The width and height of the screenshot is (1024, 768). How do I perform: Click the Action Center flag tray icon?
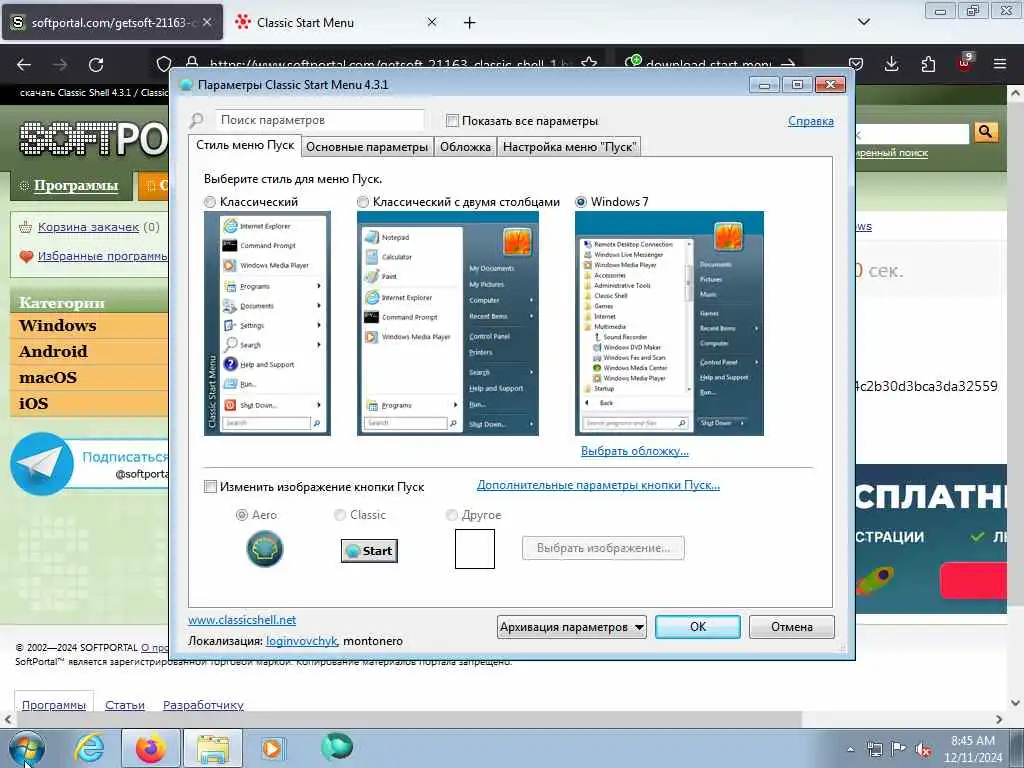point(899,750)
